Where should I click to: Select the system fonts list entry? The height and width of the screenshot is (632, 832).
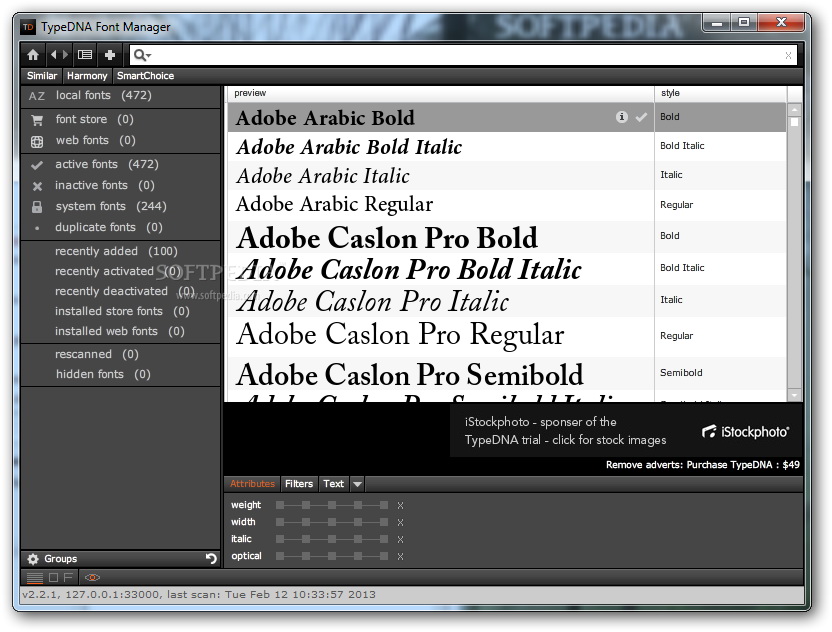coord(90,206)
